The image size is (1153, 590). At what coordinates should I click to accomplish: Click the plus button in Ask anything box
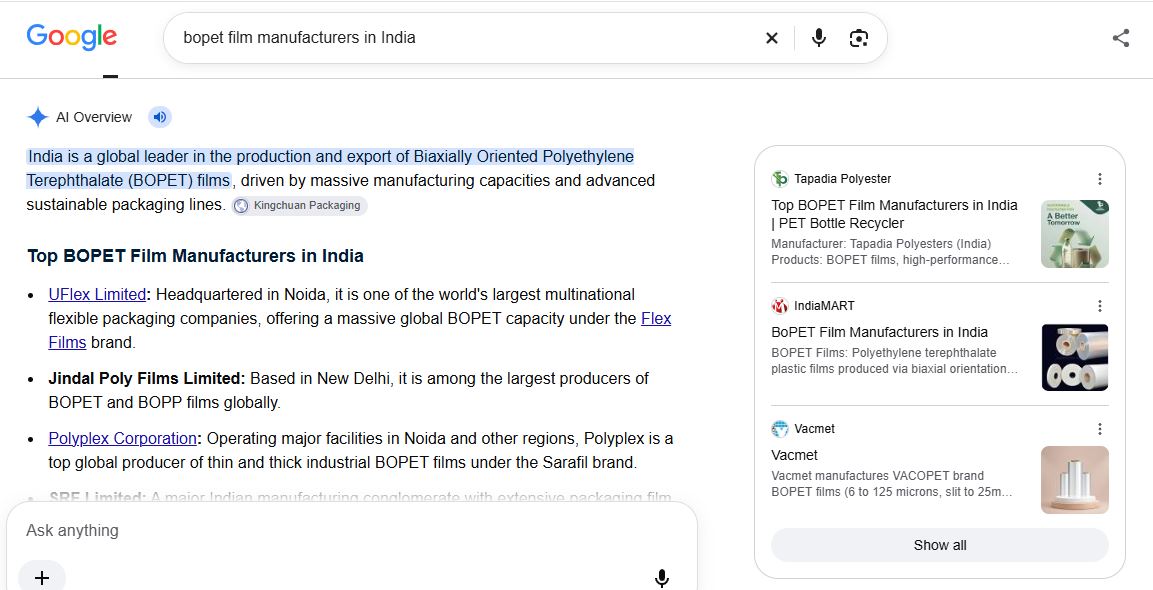click(x=42, y=578)
